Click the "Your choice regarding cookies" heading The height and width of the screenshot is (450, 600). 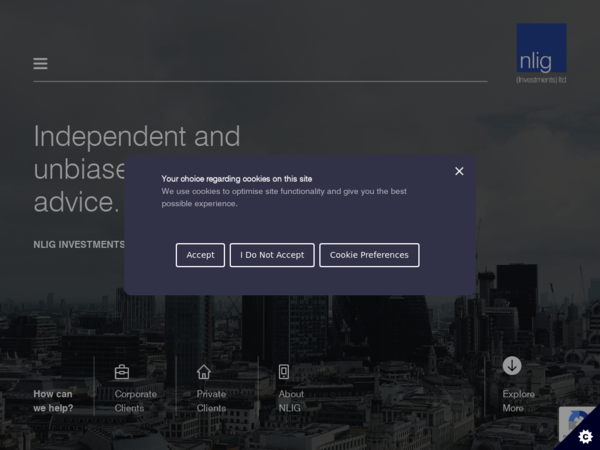[x=237, y=179]
